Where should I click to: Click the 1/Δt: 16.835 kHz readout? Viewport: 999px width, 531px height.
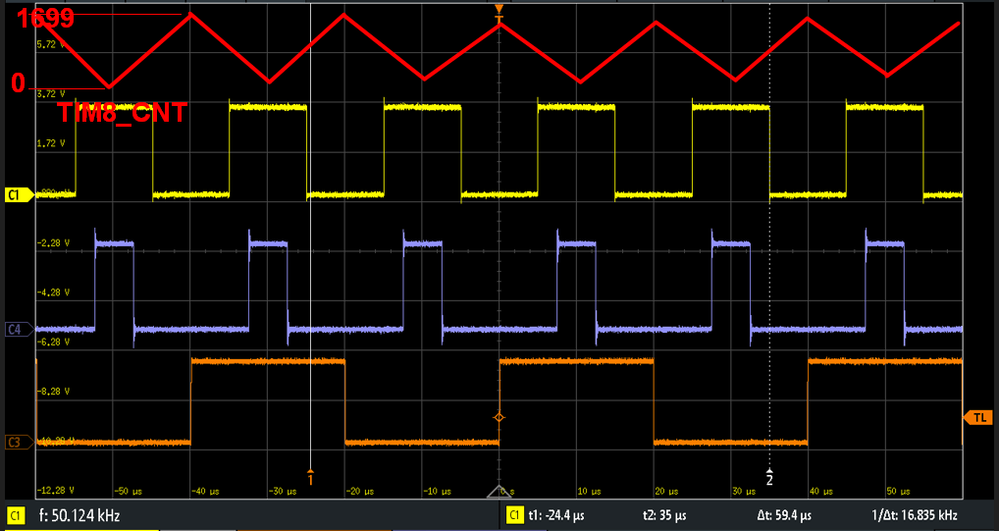click(x=914, y=515)
